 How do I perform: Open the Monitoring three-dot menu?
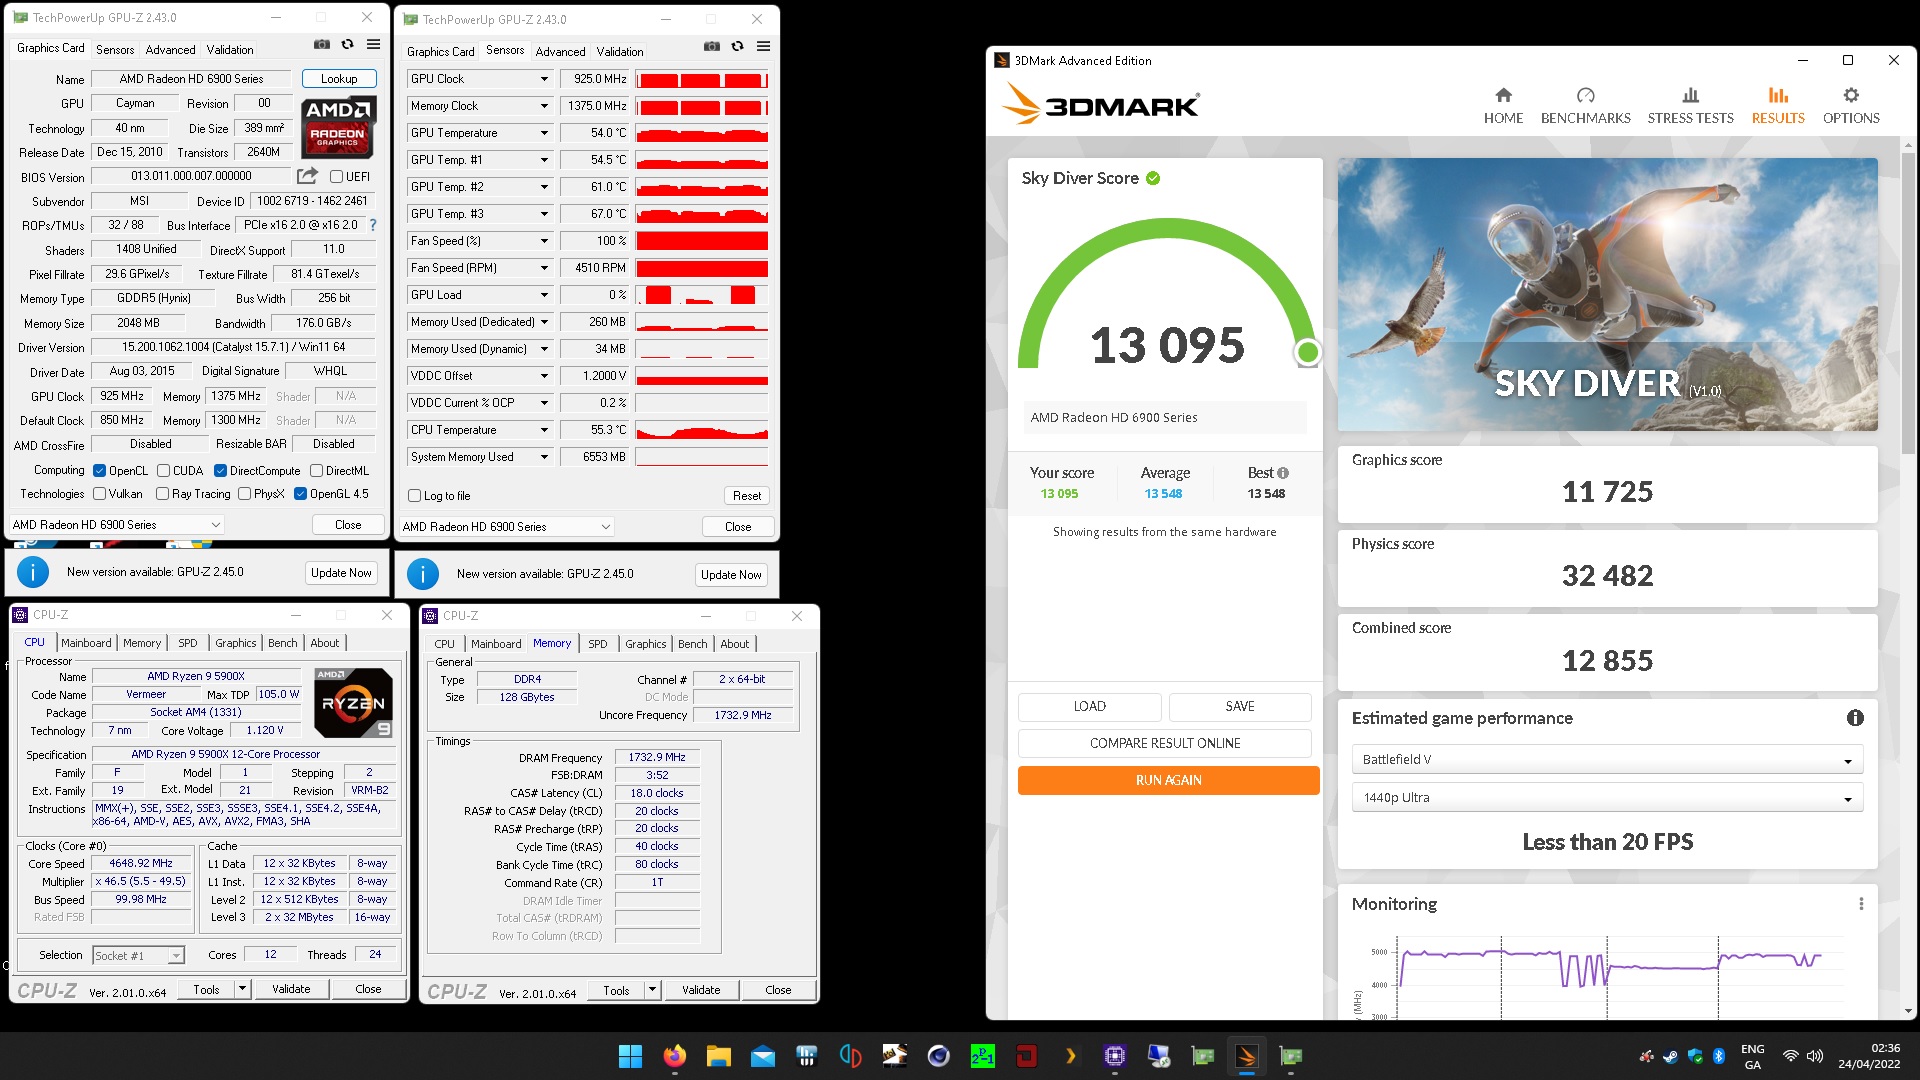1861,904
